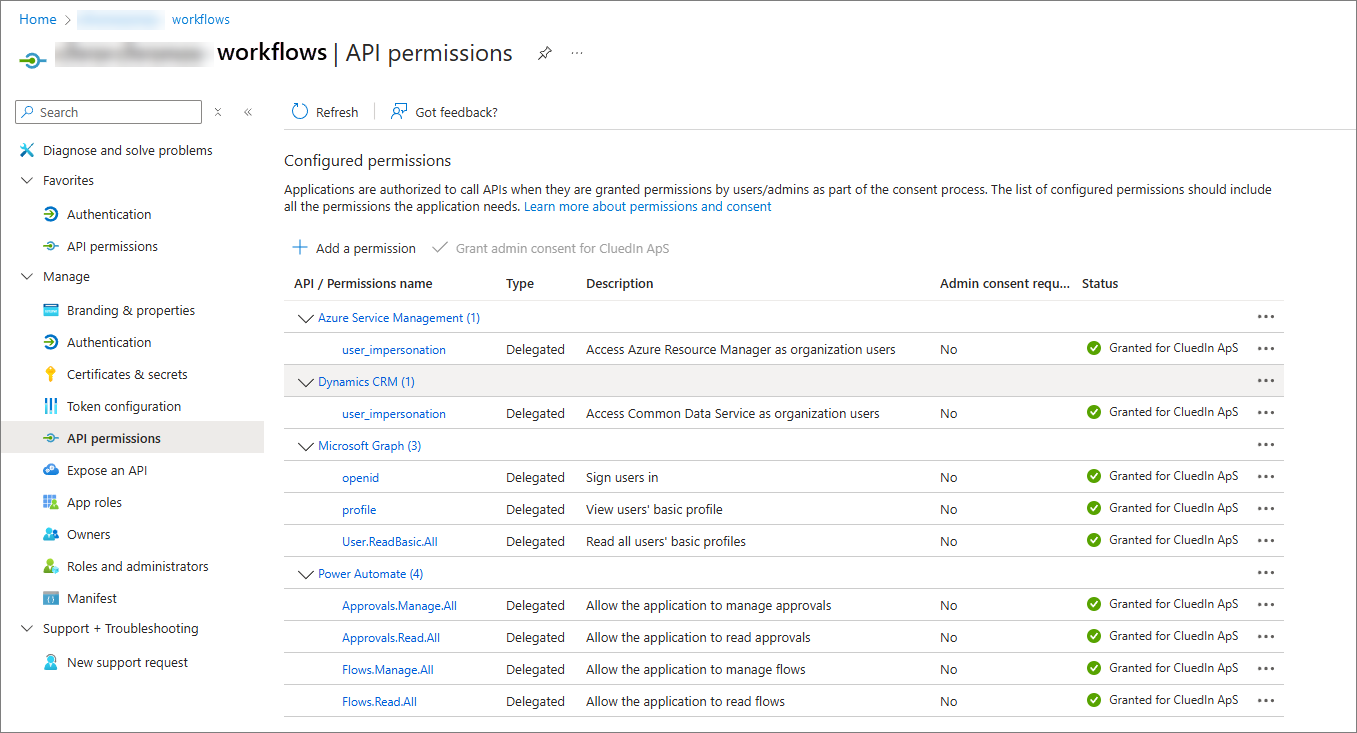Open the Azure Service Management (1) link
Screen dimensions: 1357x733
click(399, 318)
